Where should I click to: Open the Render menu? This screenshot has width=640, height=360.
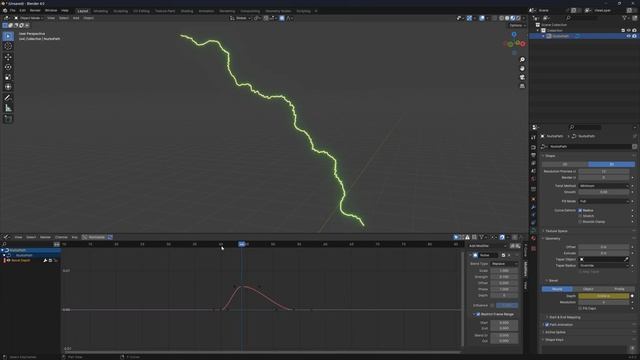[x=35, y=11]
